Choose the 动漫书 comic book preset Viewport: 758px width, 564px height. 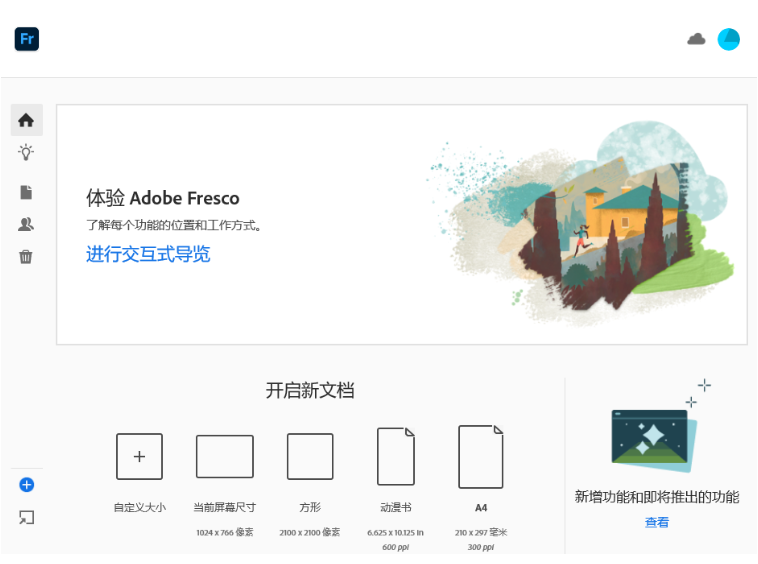[396, 456]
